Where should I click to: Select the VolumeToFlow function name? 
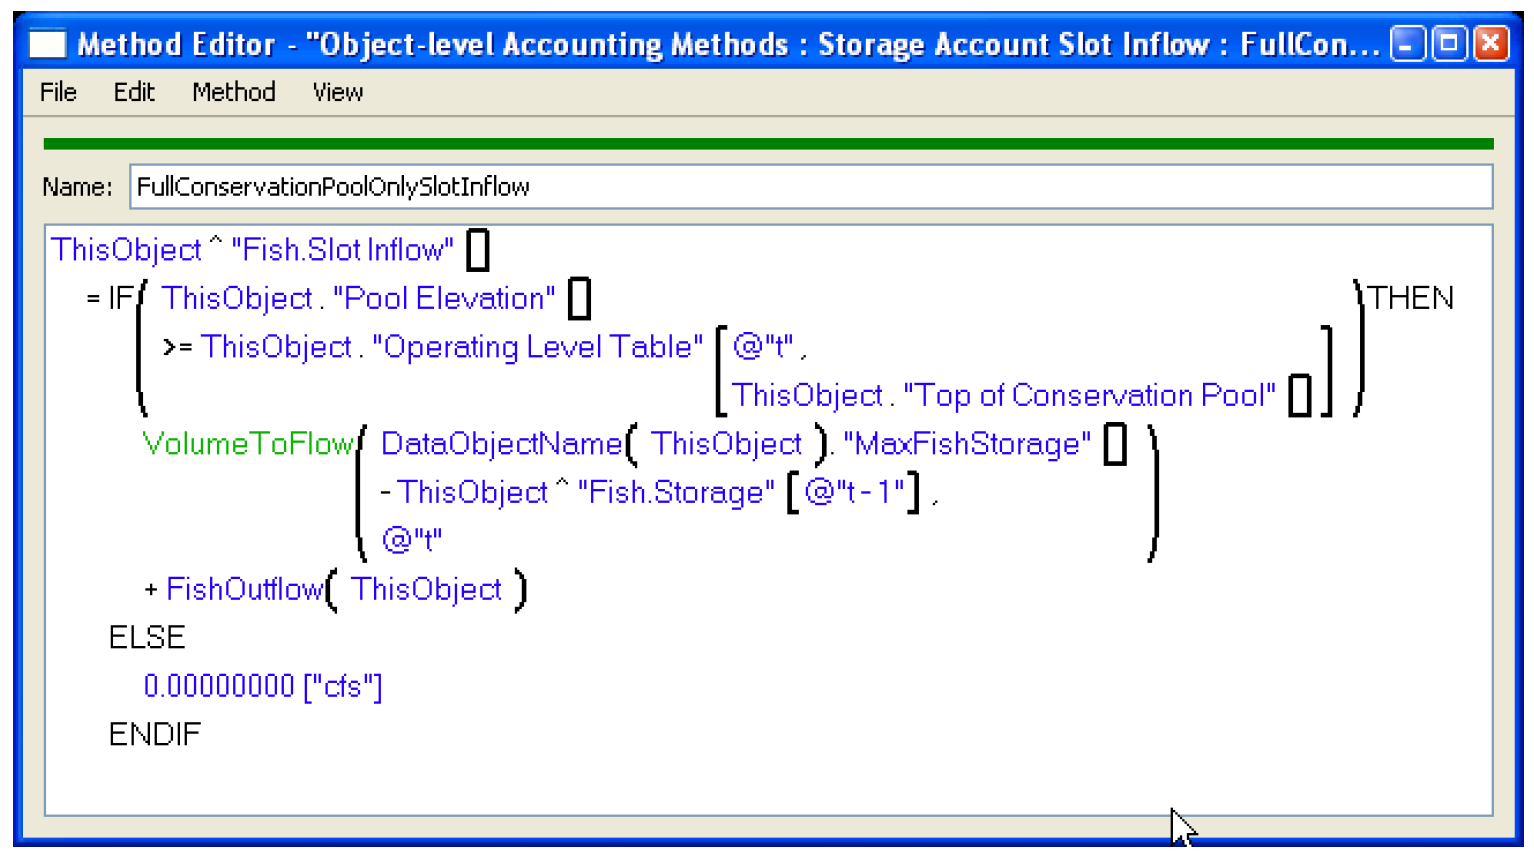point(248,444)
